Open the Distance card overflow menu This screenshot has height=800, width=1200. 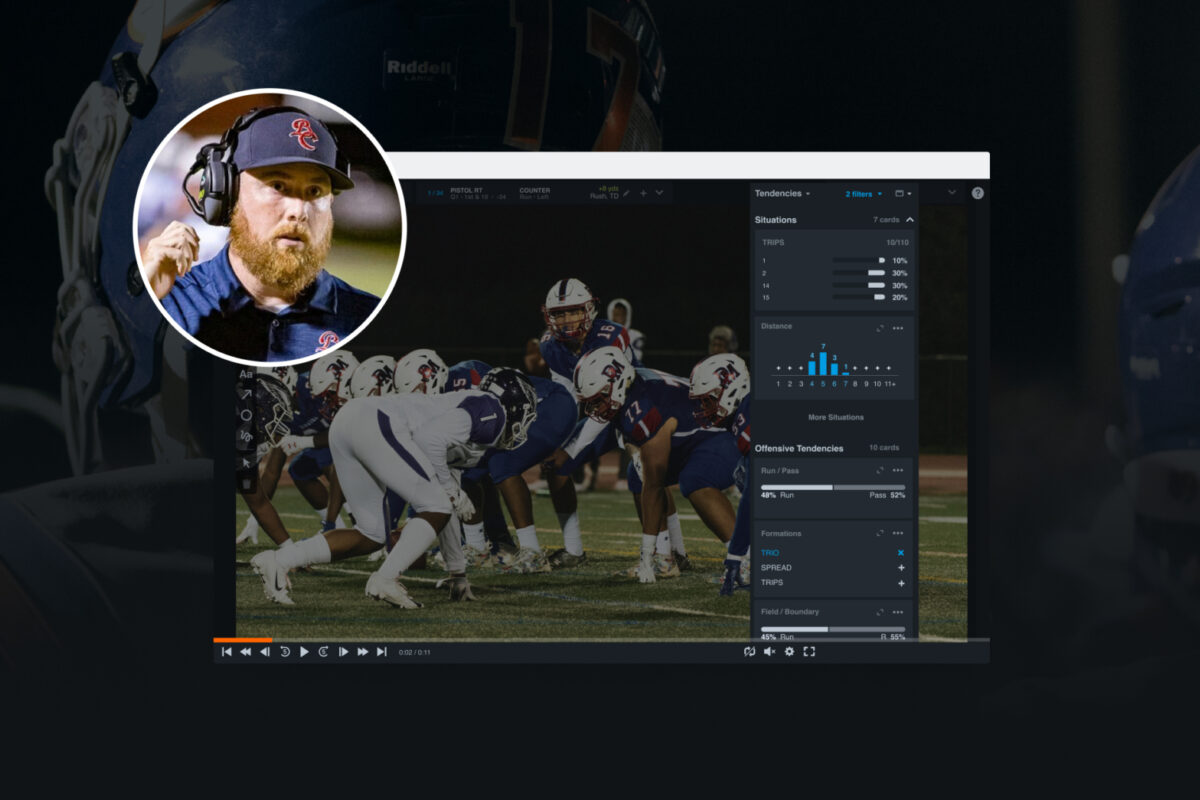(898, 328)
